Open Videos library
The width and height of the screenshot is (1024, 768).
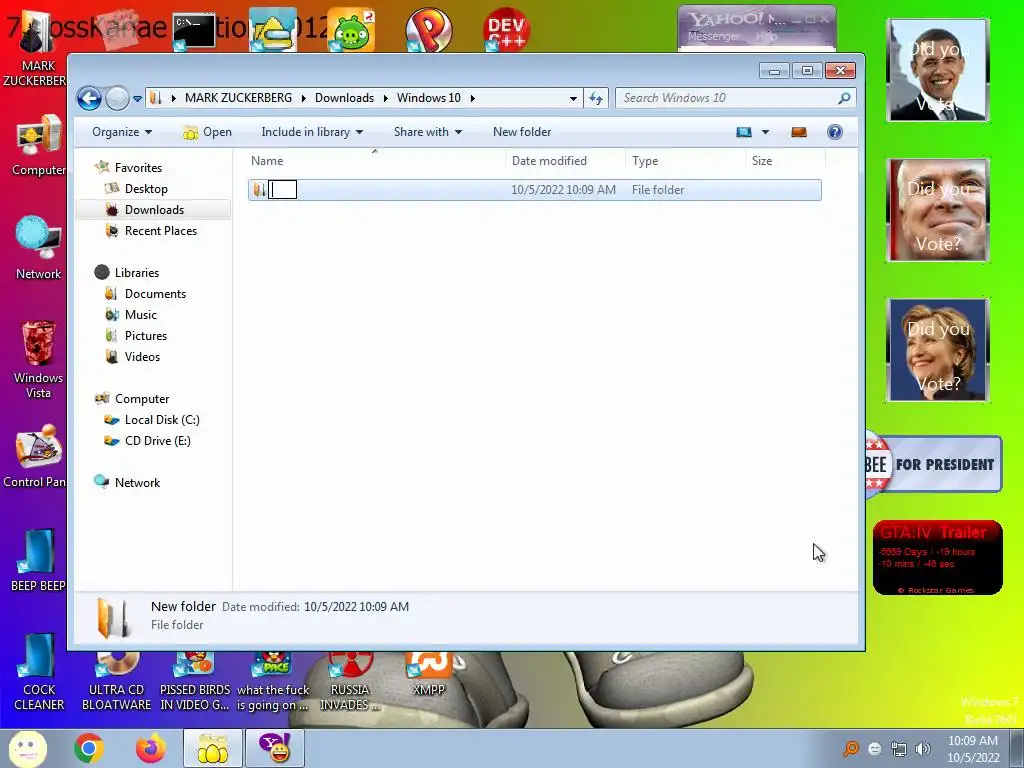pos(142,357)
